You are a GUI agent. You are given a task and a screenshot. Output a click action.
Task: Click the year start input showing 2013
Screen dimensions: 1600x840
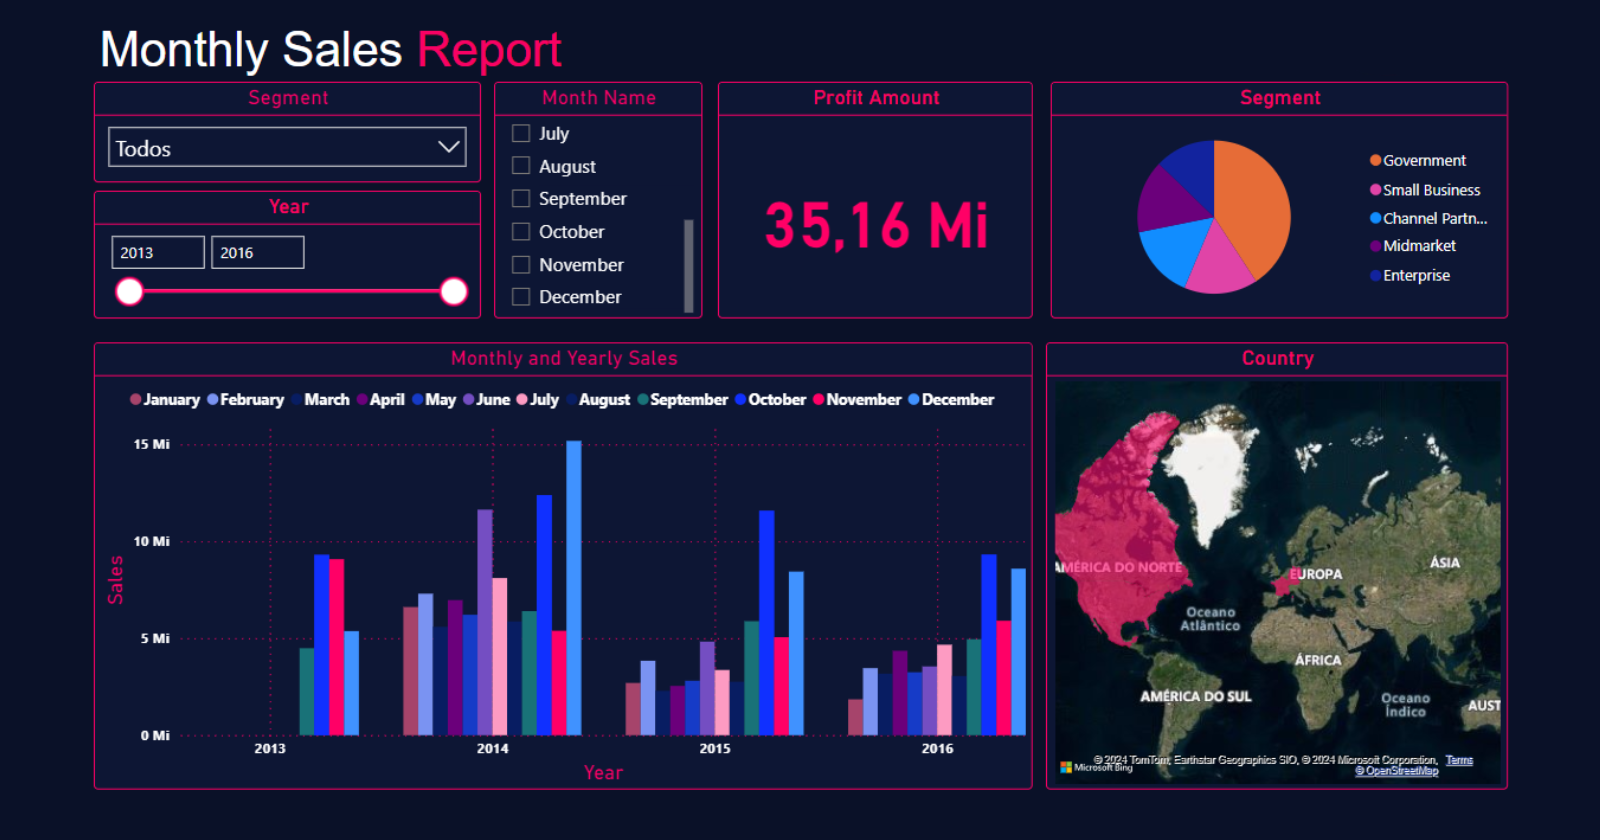tap(157, 253)
